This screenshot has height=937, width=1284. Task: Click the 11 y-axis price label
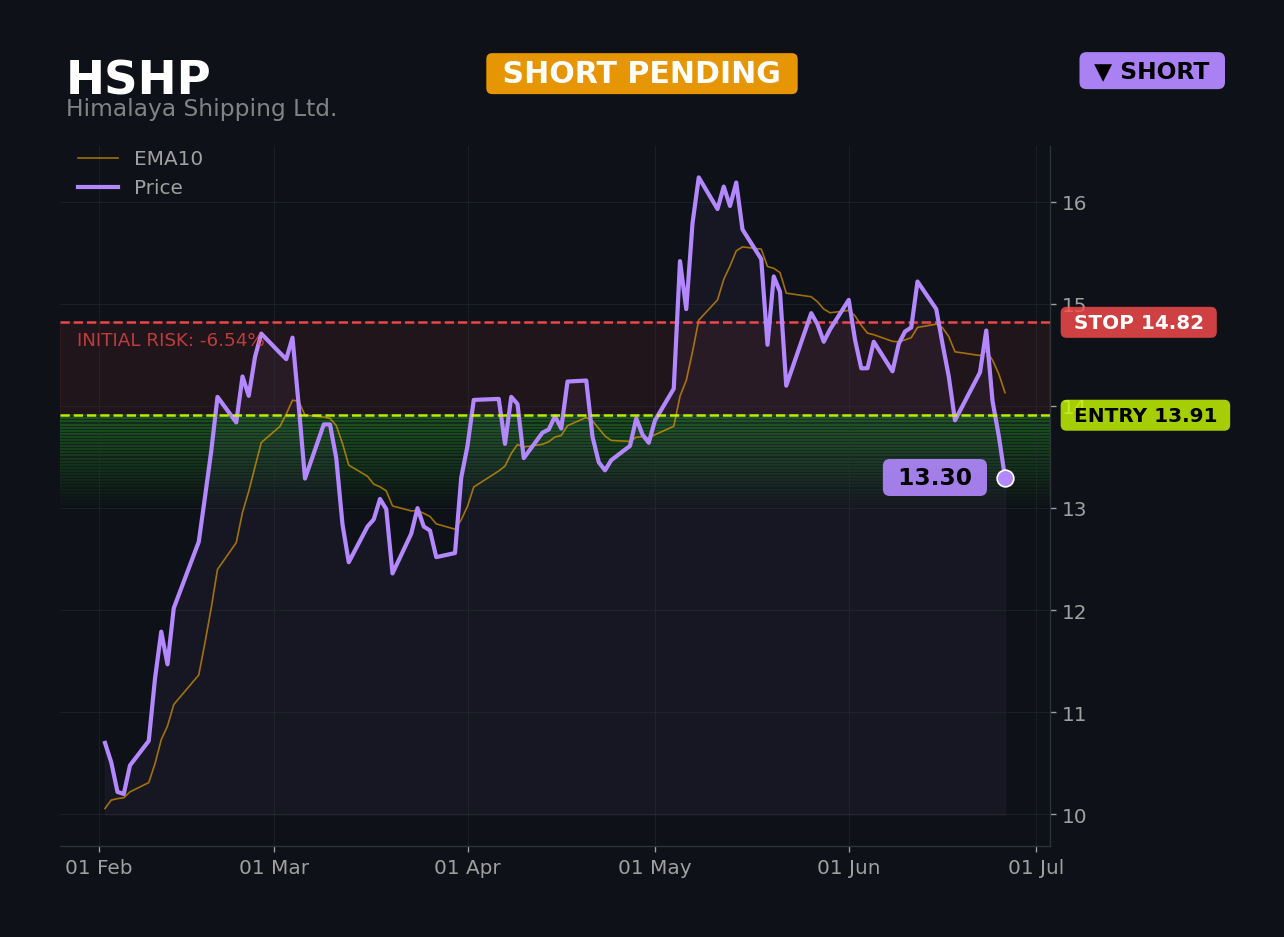[x=1074, y=713]
